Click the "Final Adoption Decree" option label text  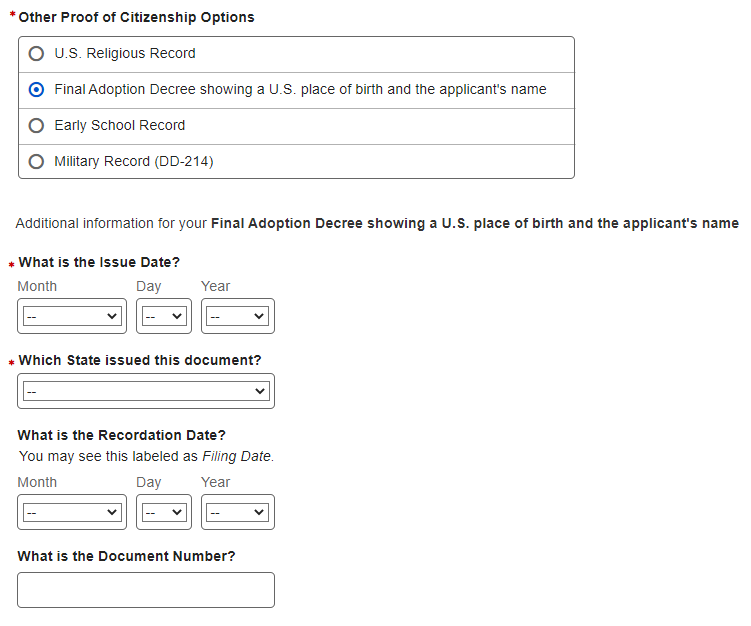(300, 90)
